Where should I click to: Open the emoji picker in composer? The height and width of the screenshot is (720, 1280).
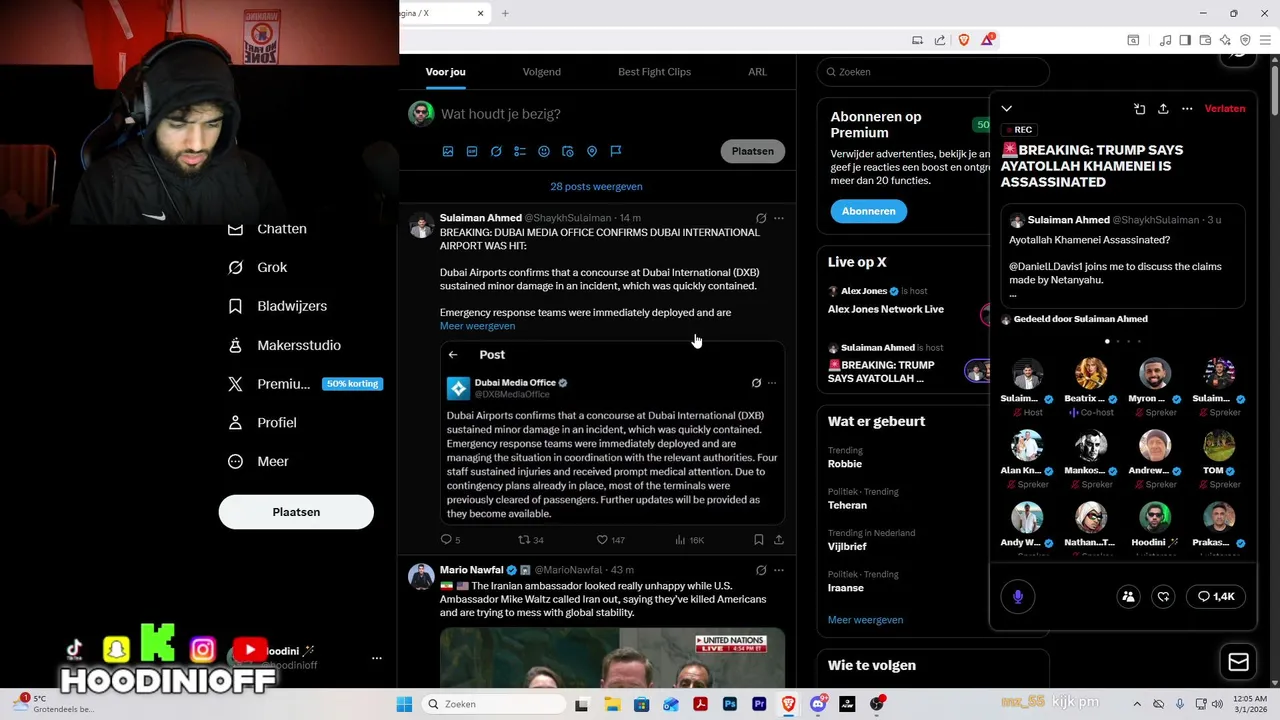(x=544, y=151)
